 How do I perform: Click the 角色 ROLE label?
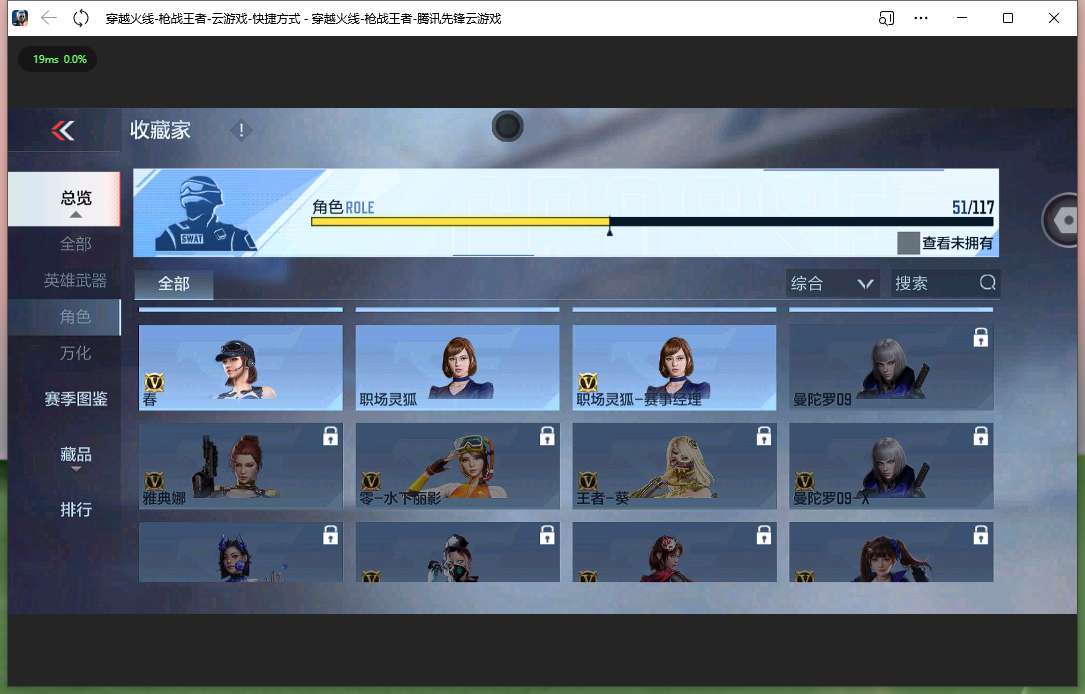click(x=343, y=207)
